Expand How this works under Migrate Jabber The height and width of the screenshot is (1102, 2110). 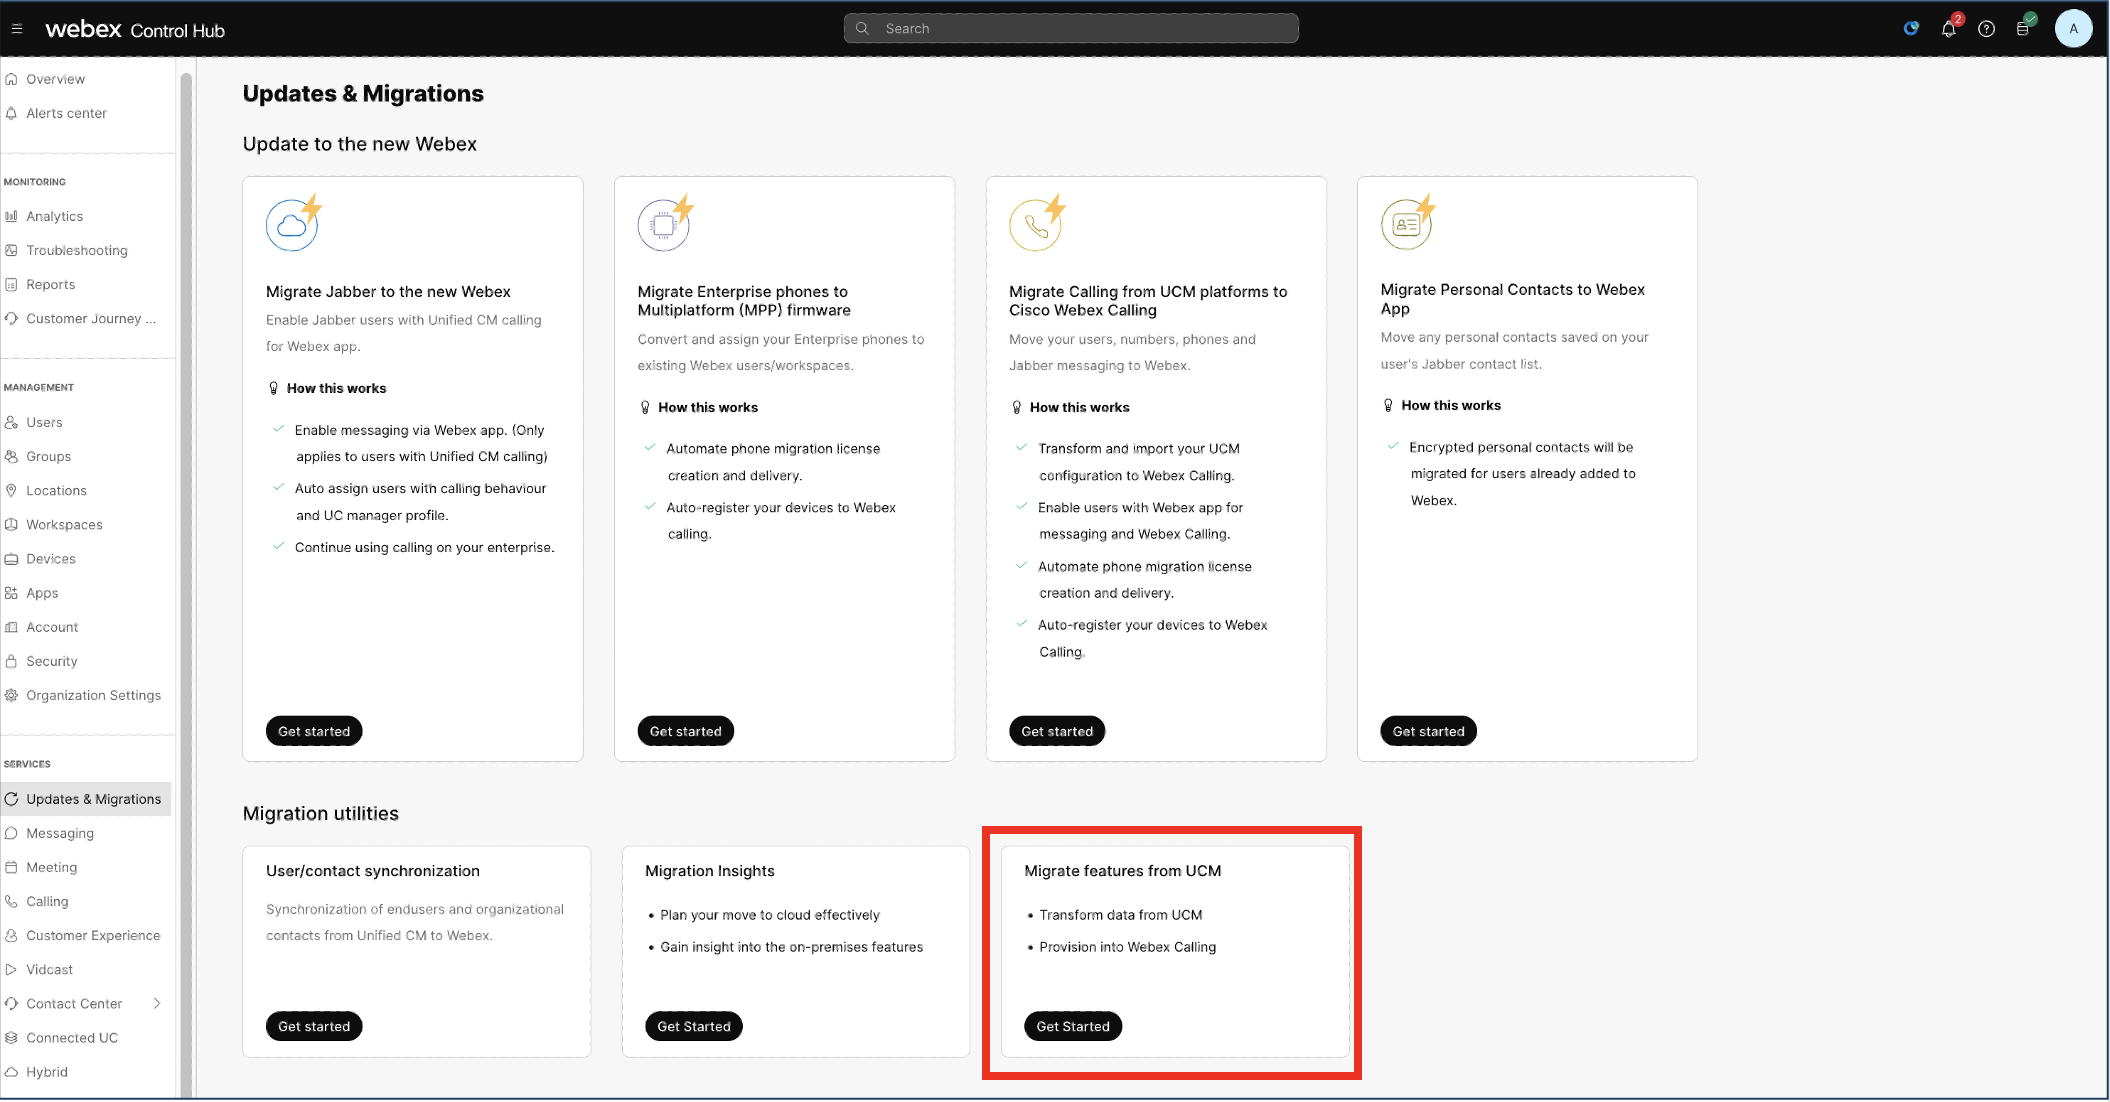click(x=337, y=388)
